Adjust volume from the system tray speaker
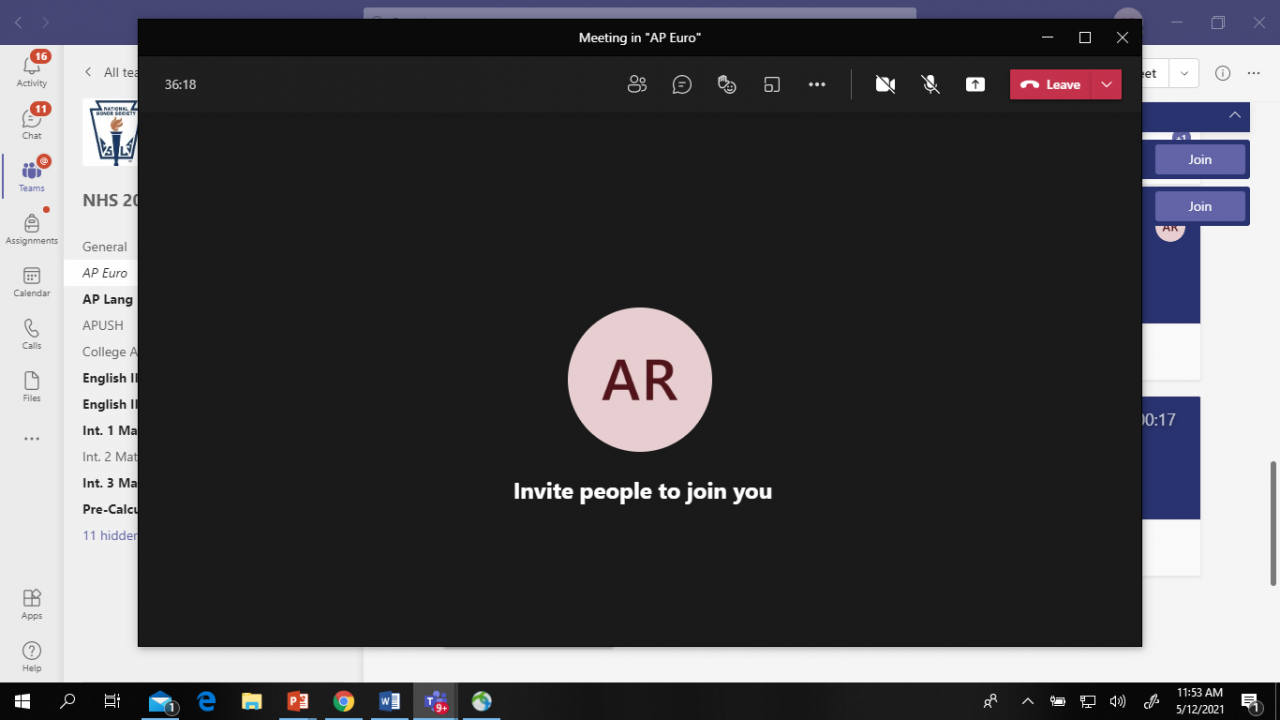The width and height of the screenshot is (1280, 720). click(1118, 701)
